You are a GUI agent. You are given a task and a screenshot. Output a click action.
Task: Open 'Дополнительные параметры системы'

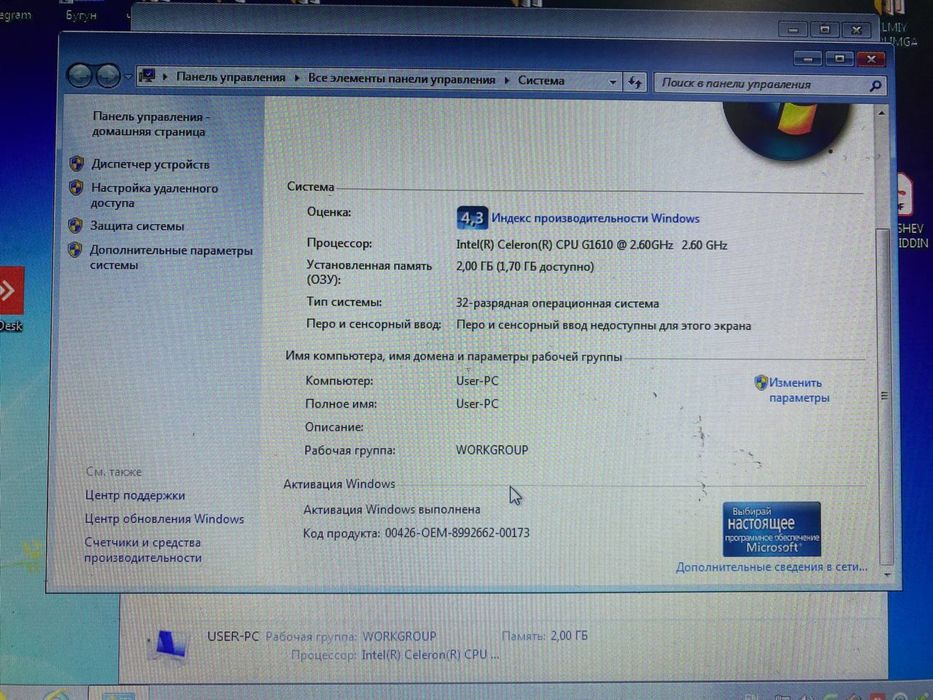(x=171, y=257)
